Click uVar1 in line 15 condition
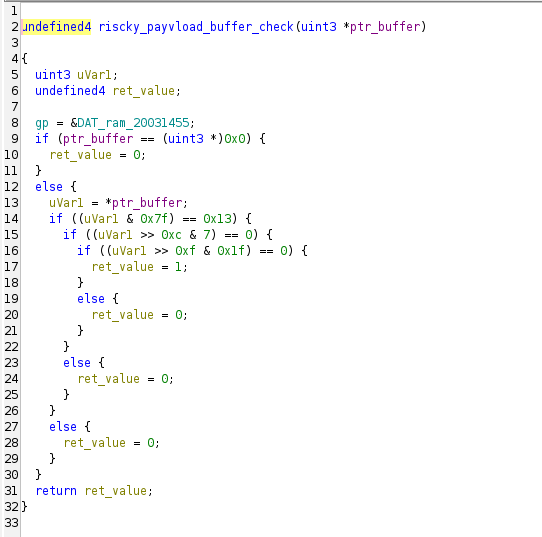 (x=115, y=235)
